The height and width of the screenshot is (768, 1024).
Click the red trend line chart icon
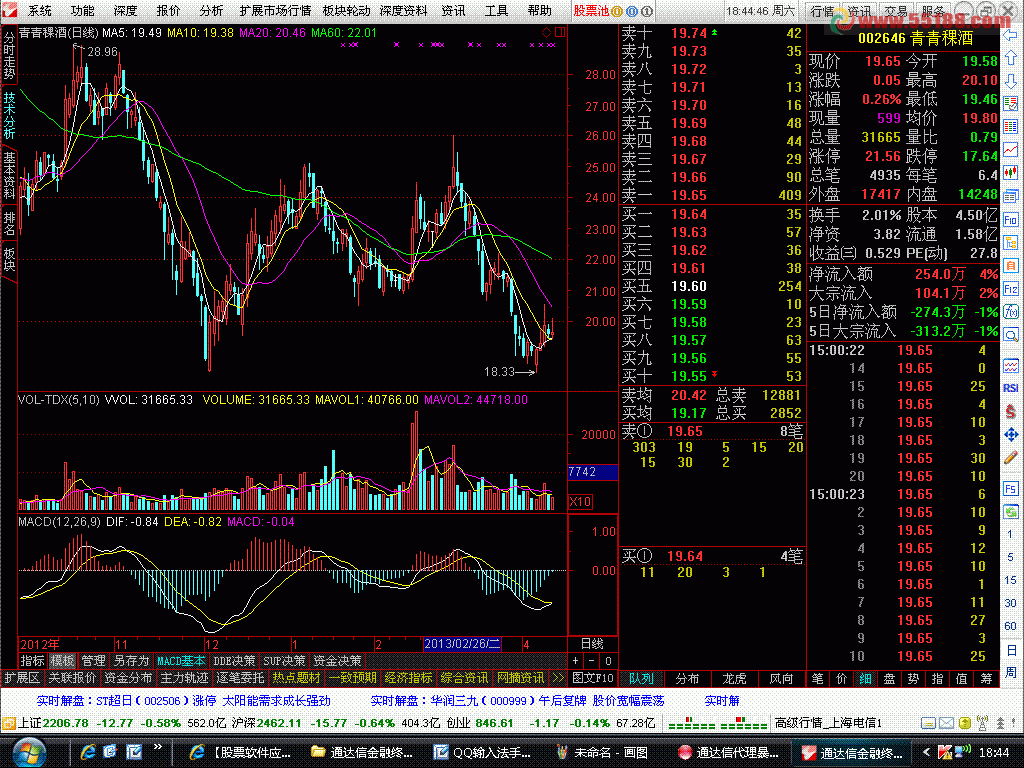1011,150
